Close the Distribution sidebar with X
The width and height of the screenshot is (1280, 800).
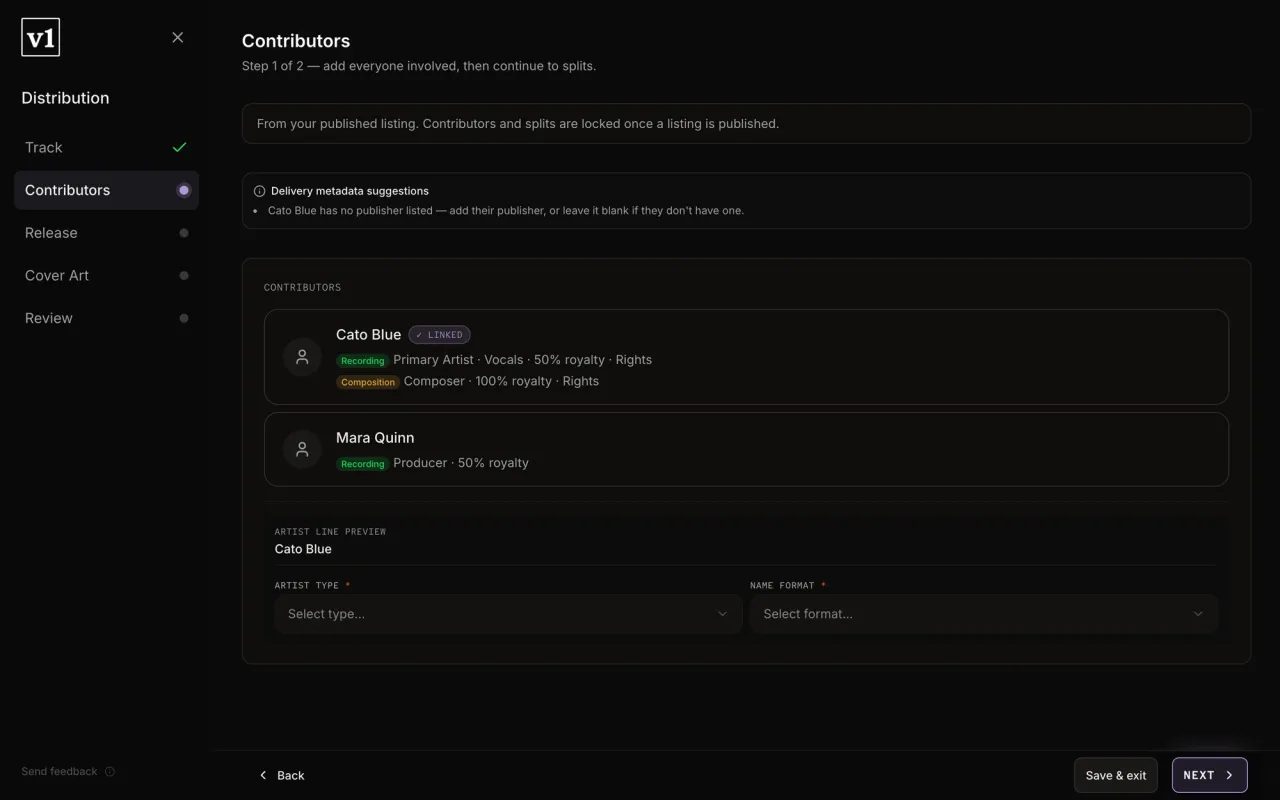coord(177,37)
